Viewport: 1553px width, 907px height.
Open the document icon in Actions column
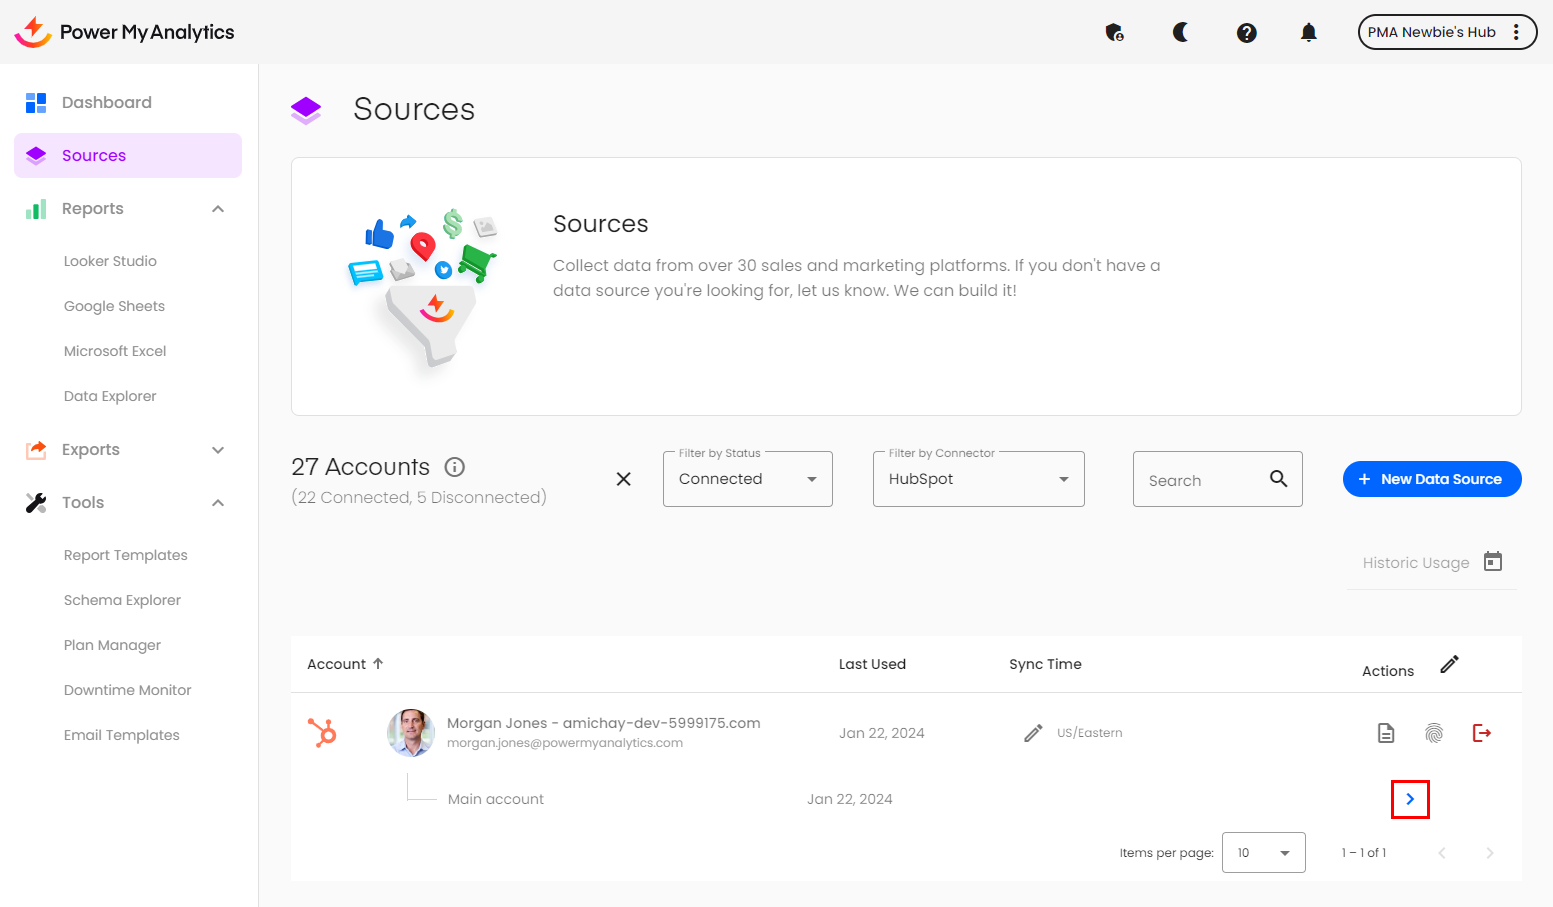click(x=1385, y=733)
